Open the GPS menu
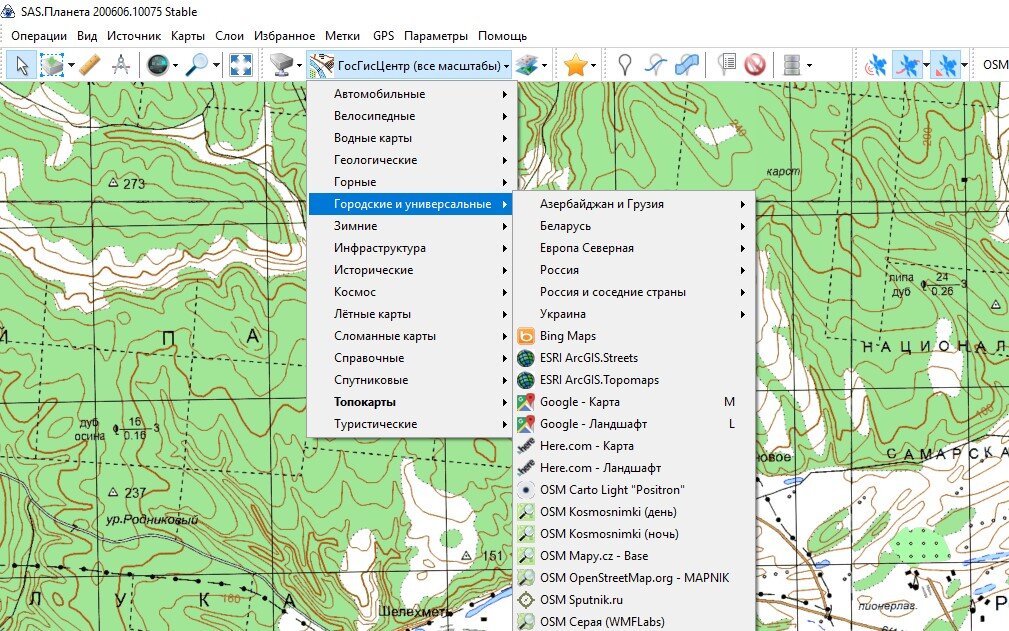 tap(384, 36)
